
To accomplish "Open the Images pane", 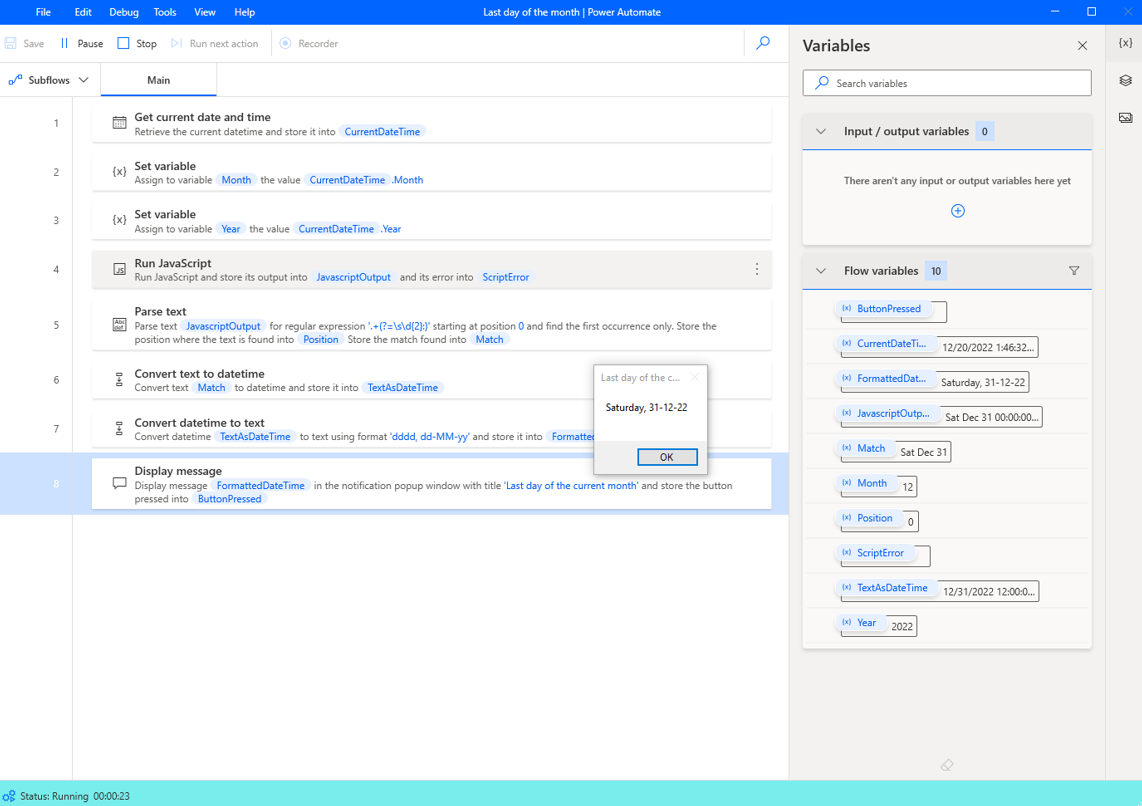I will [1127, 117].
